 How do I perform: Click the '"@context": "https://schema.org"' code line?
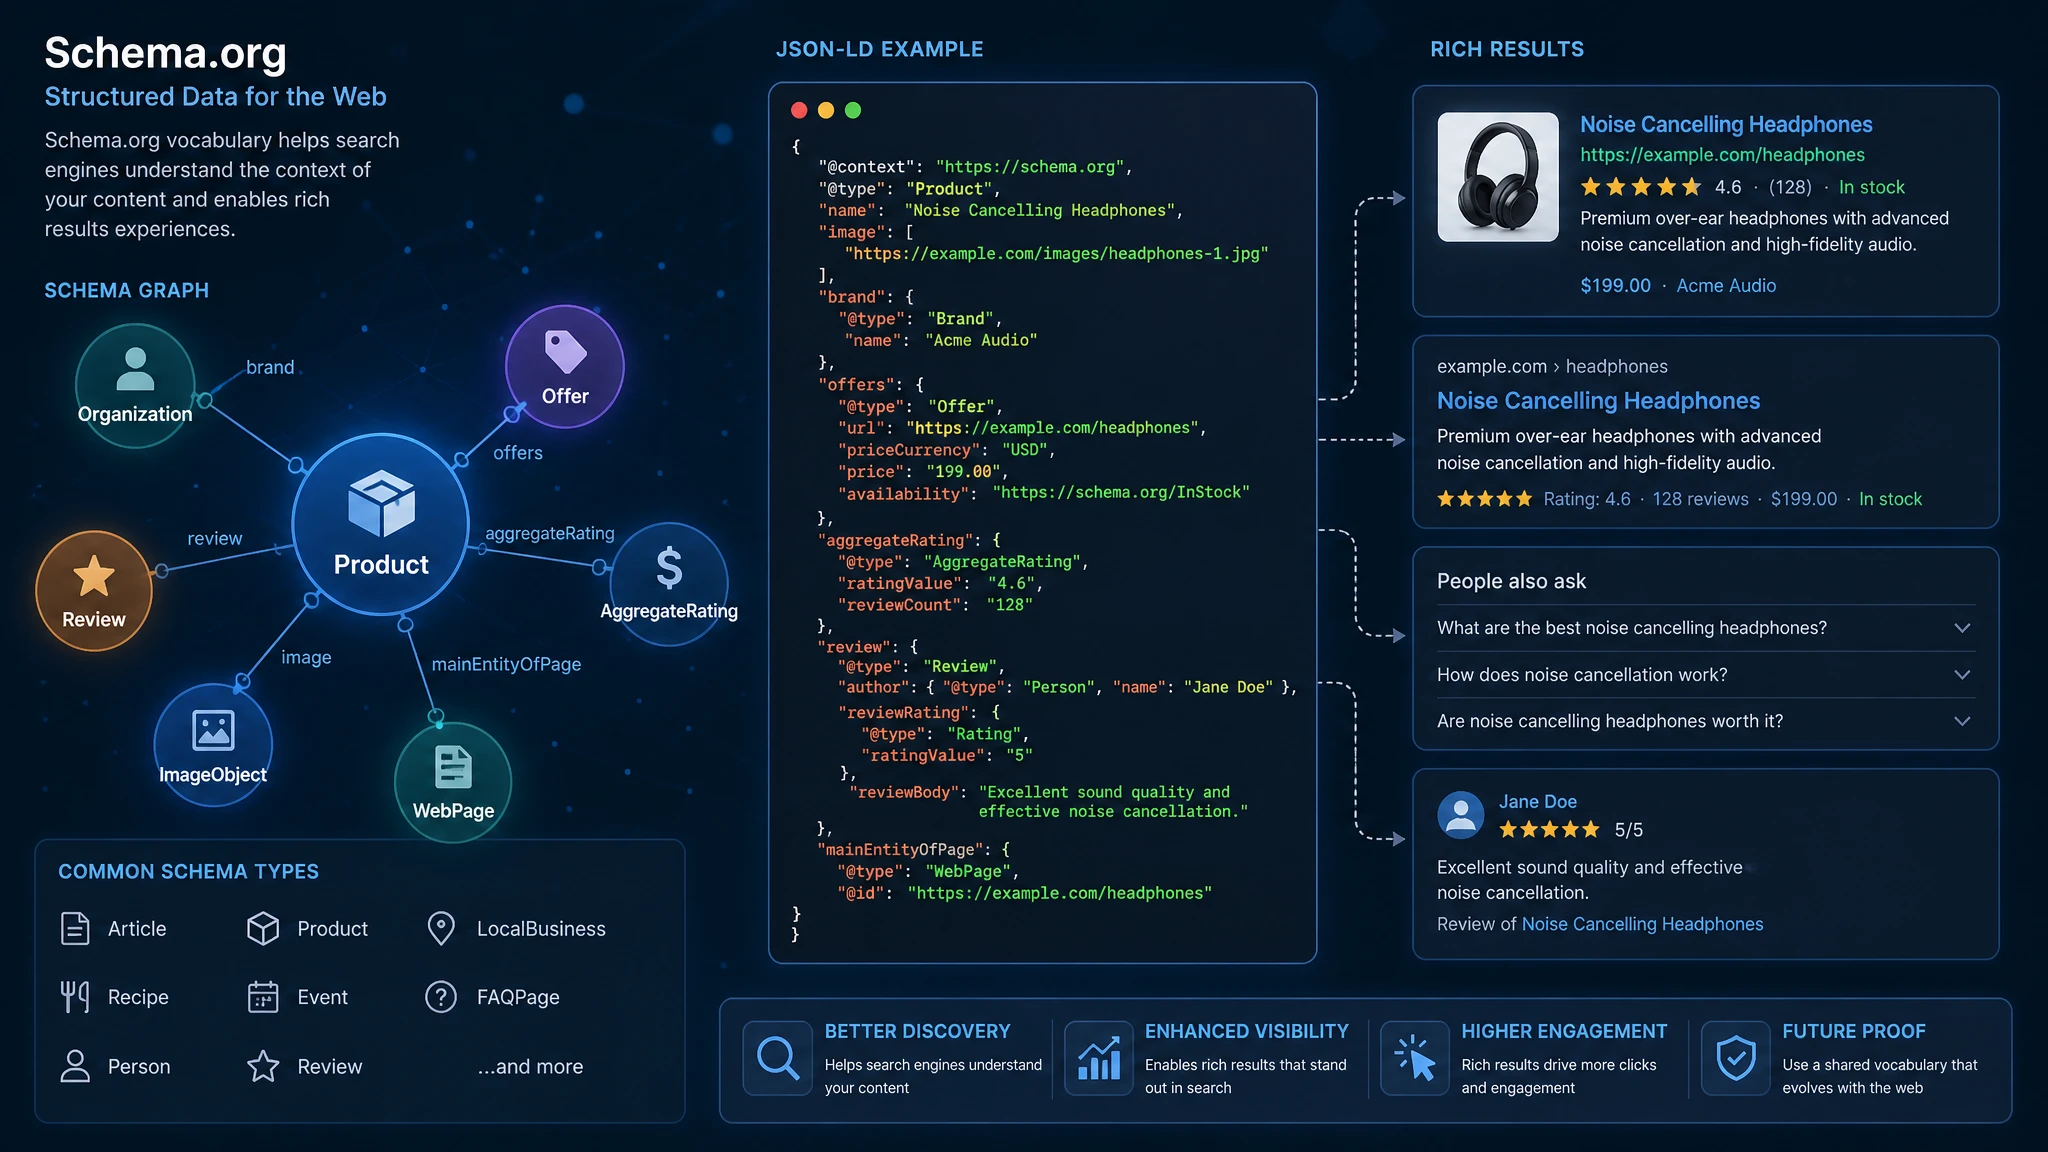975,167
